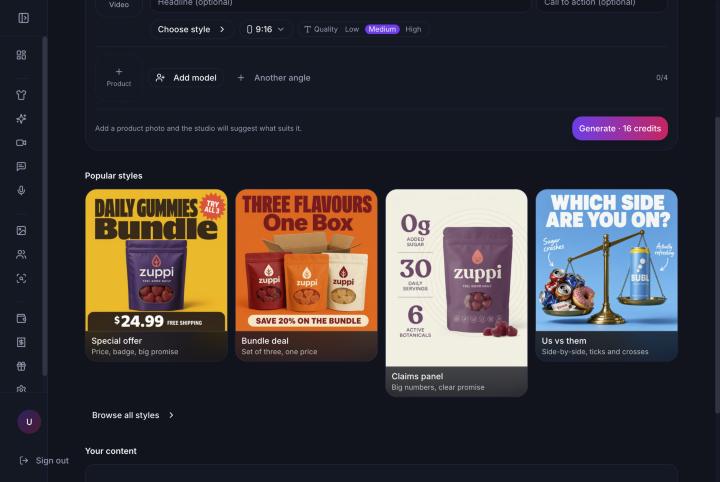Toggle the sidebar panel icon
The width and height of the screenshot is (720, 482).
23,18
